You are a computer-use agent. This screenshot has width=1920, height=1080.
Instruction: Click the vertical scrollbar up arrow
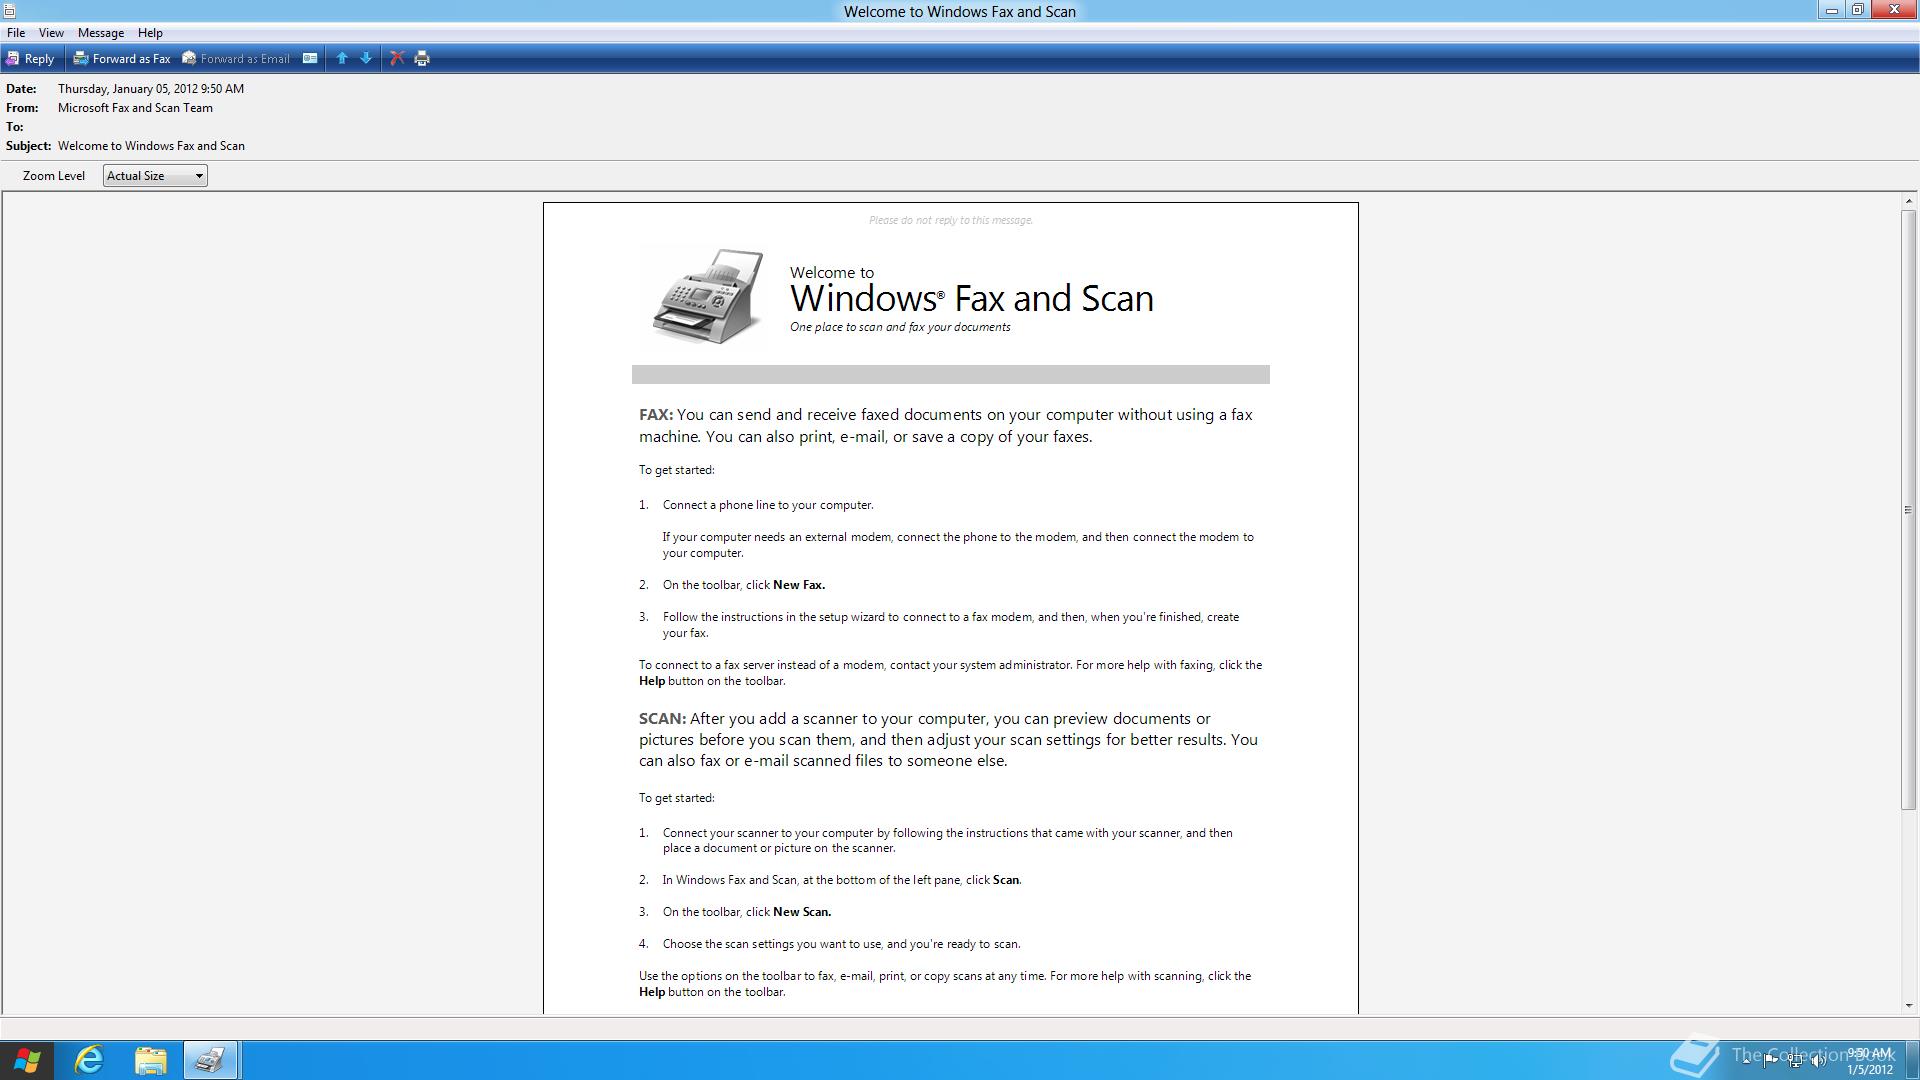tap(1908, 201)
